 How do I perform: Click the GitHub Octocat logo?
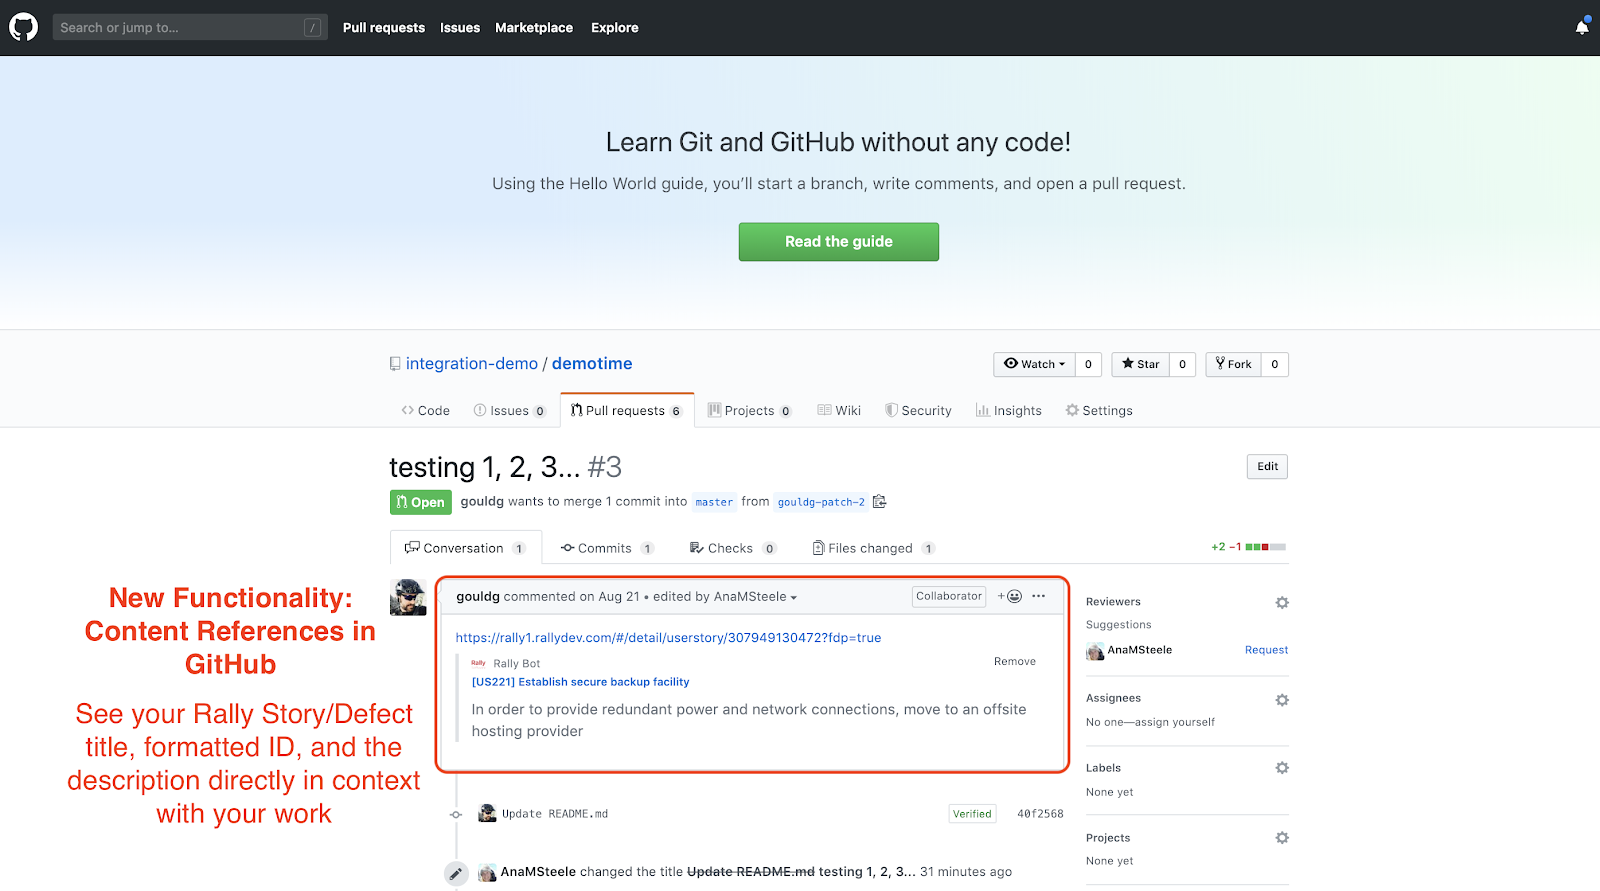coord(23,27)
